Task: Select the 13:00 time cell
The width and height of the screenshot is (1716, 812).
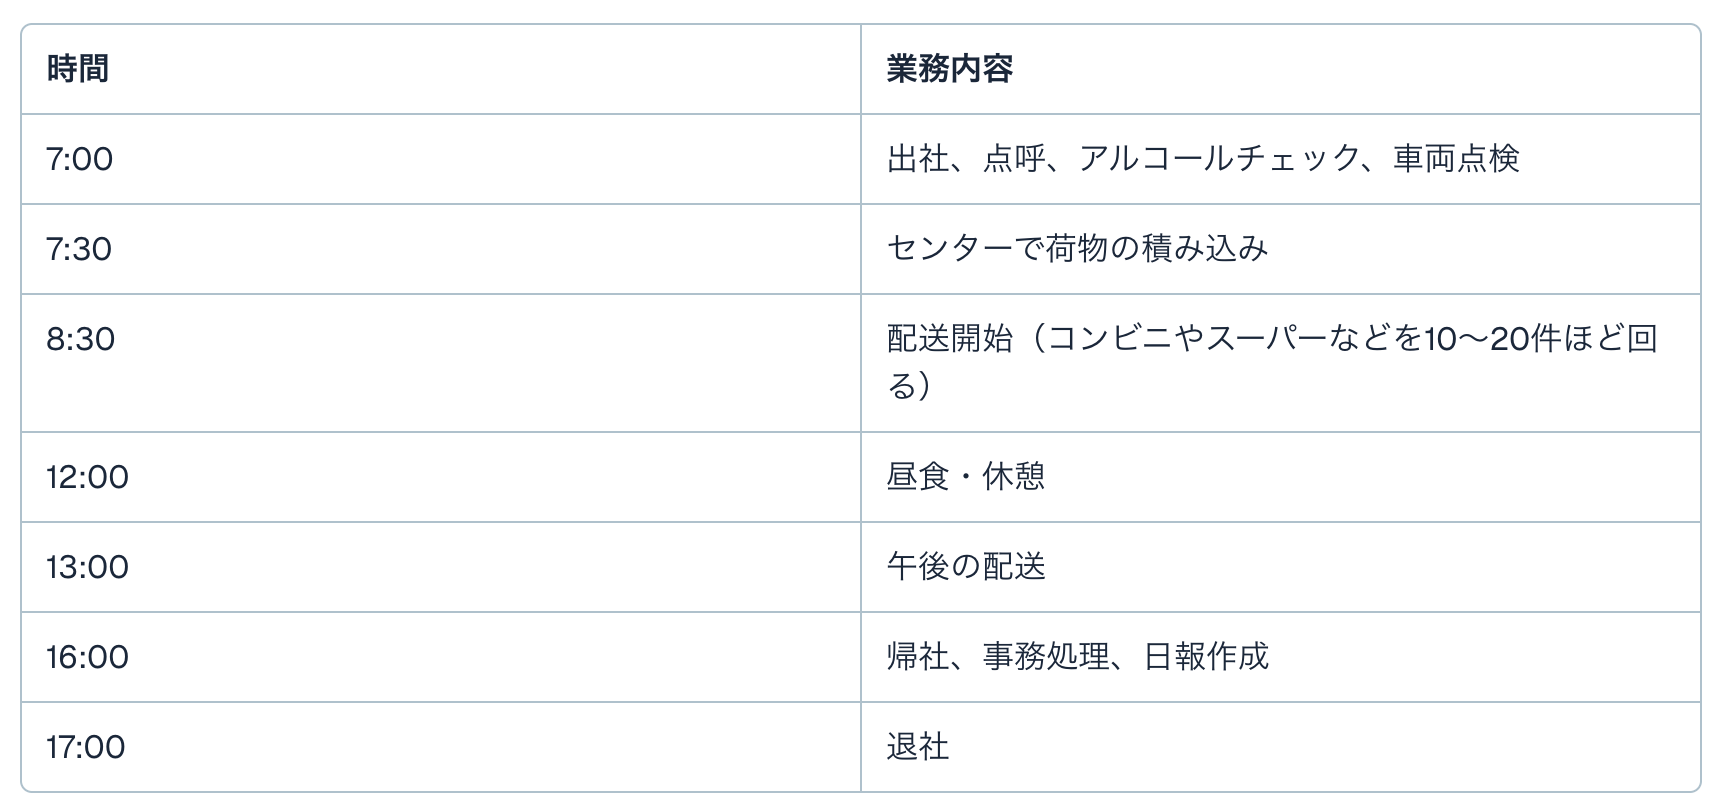Action: click(x=87, y=567)
